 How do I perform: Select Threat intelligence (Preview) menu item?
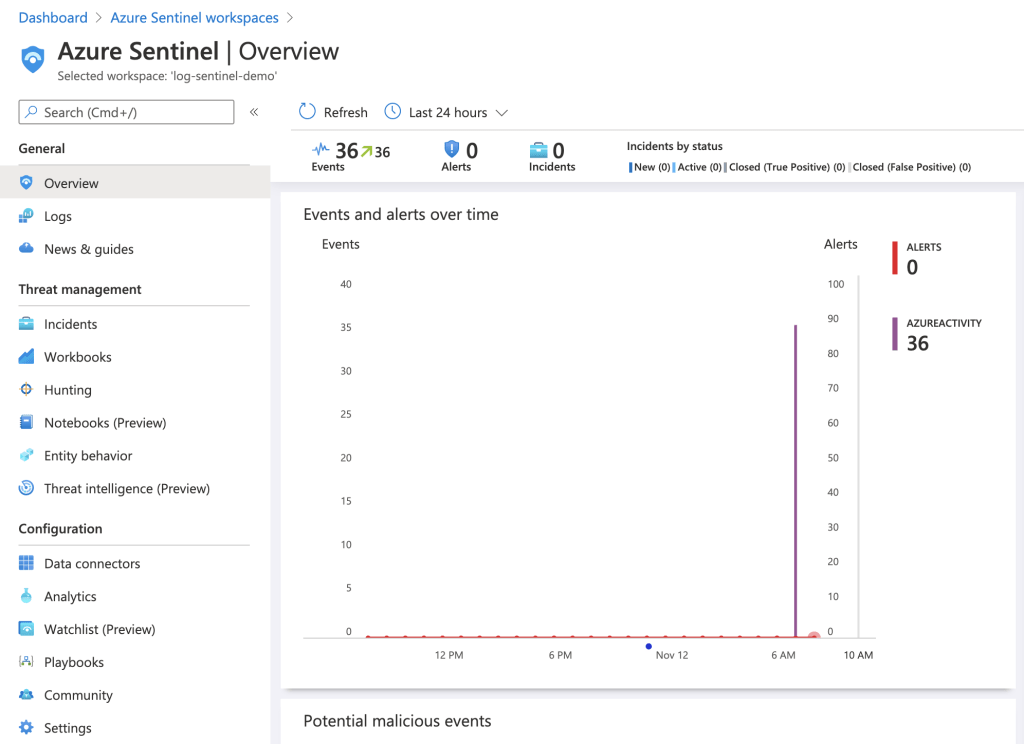coord(126,489)
